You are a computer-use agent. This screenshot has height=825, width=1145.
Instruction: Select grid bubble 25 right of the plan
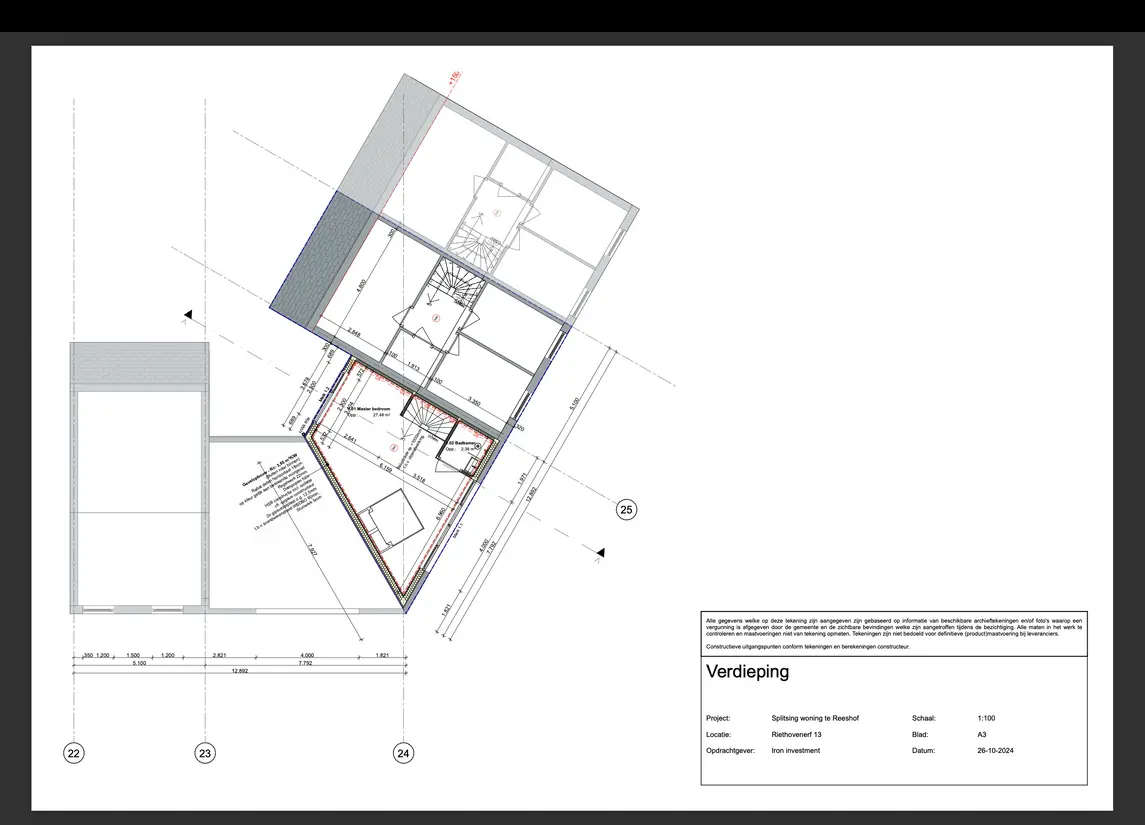626,509
